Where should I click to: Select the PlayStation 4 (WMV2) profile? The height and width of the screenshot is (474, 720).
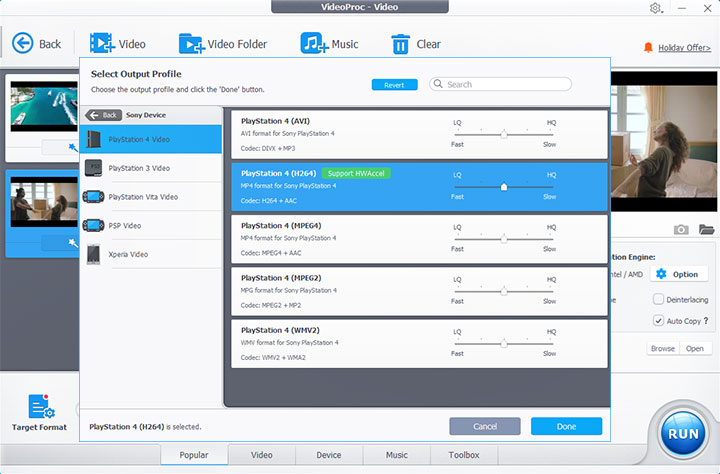419,344
